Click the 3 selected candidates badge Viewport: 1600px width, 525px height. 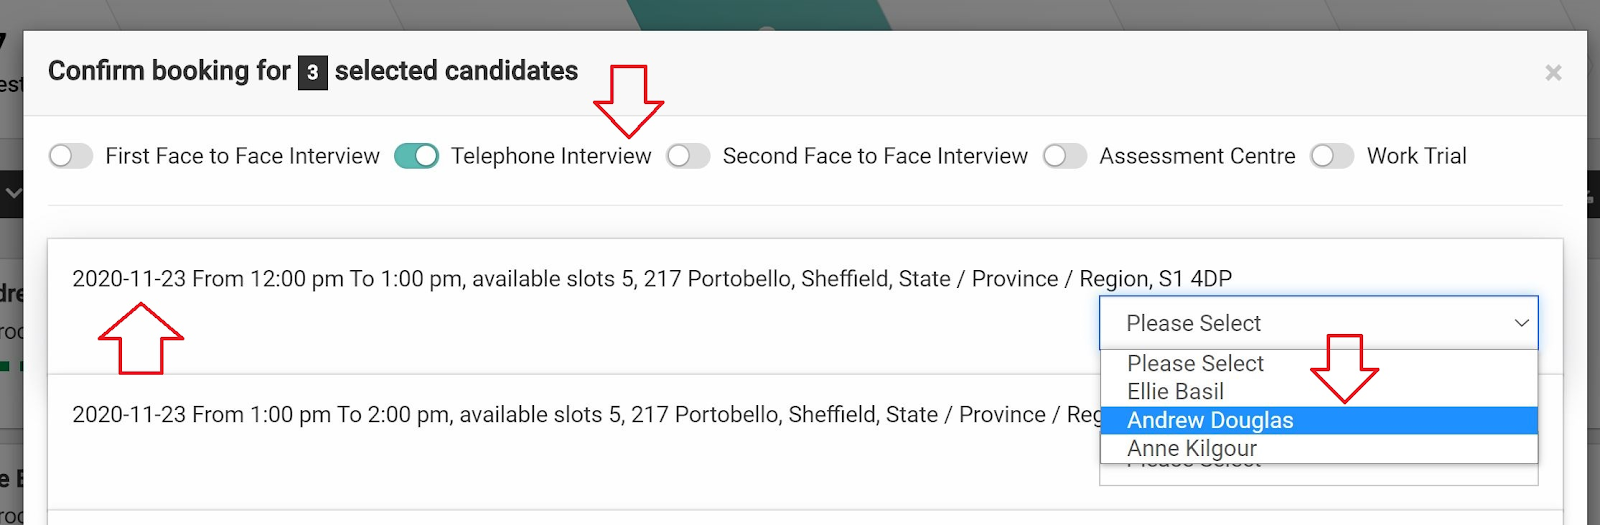(313, 72)
